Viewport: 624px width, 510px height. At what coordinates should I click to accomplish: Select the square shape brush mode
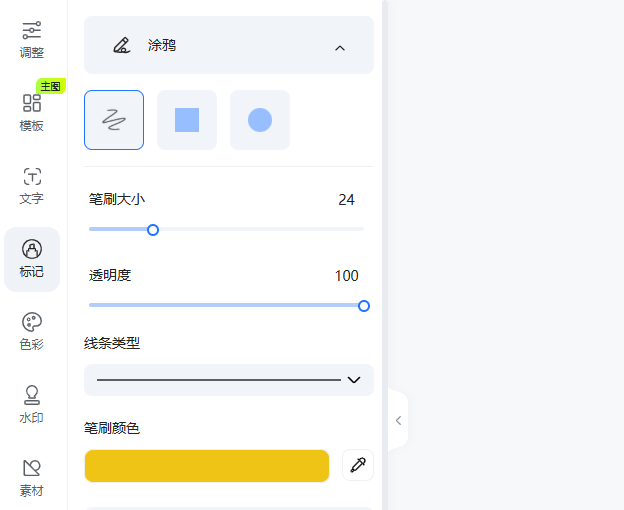pyautogui.click(x=187, y=120)
